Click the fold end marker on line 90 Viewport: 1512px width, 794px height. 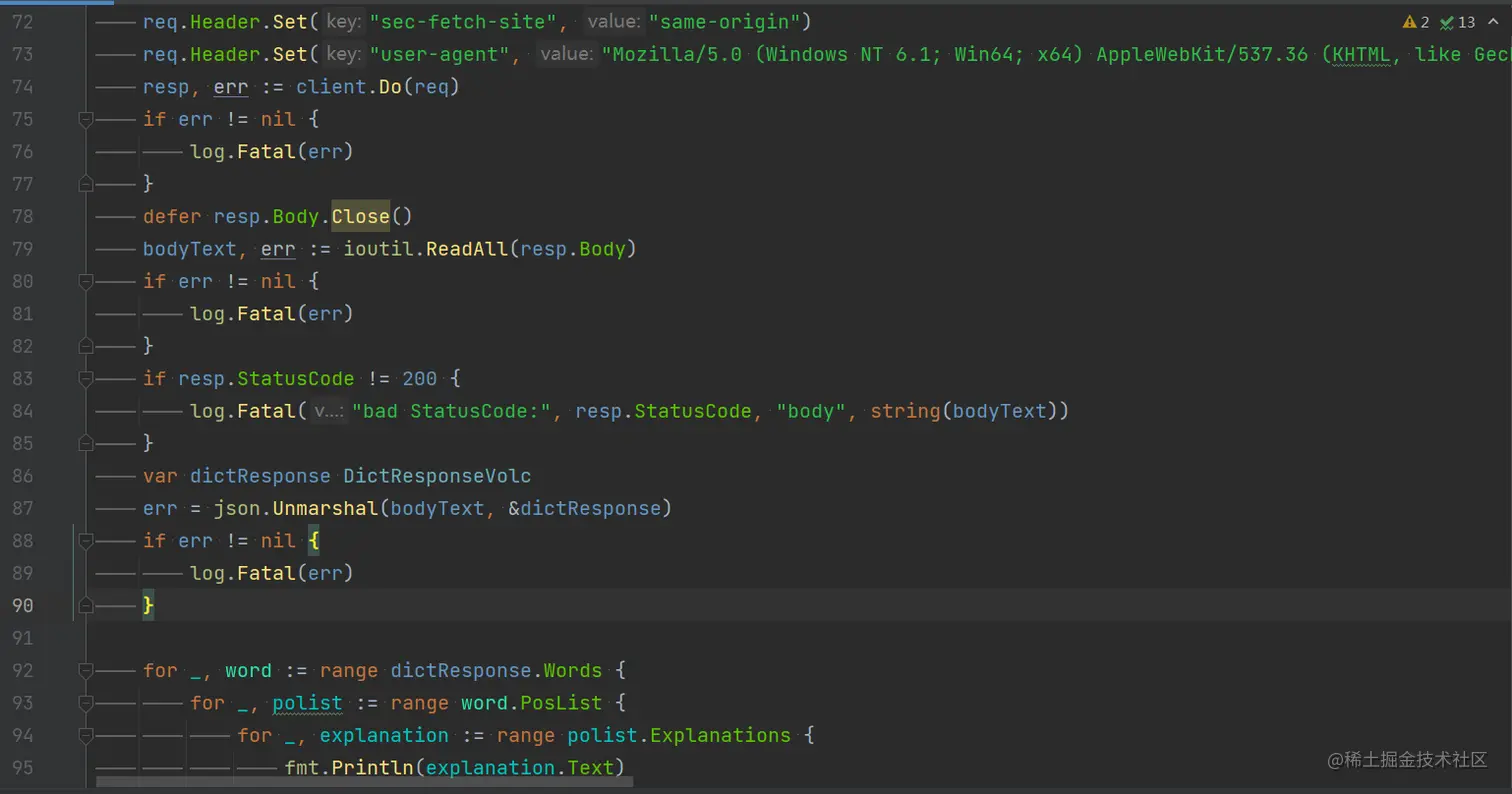pos(85,604)
